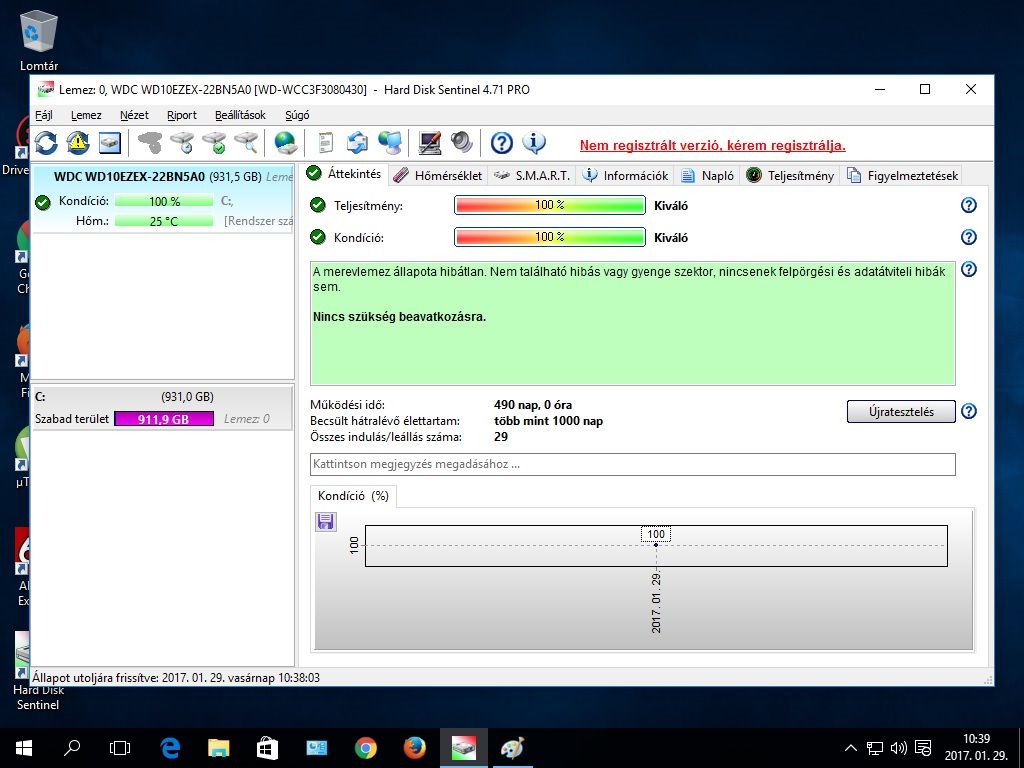Switch to the Figyelmeztetések tab
This screenshot has height=768, width=1024.
tap(903, 176)
